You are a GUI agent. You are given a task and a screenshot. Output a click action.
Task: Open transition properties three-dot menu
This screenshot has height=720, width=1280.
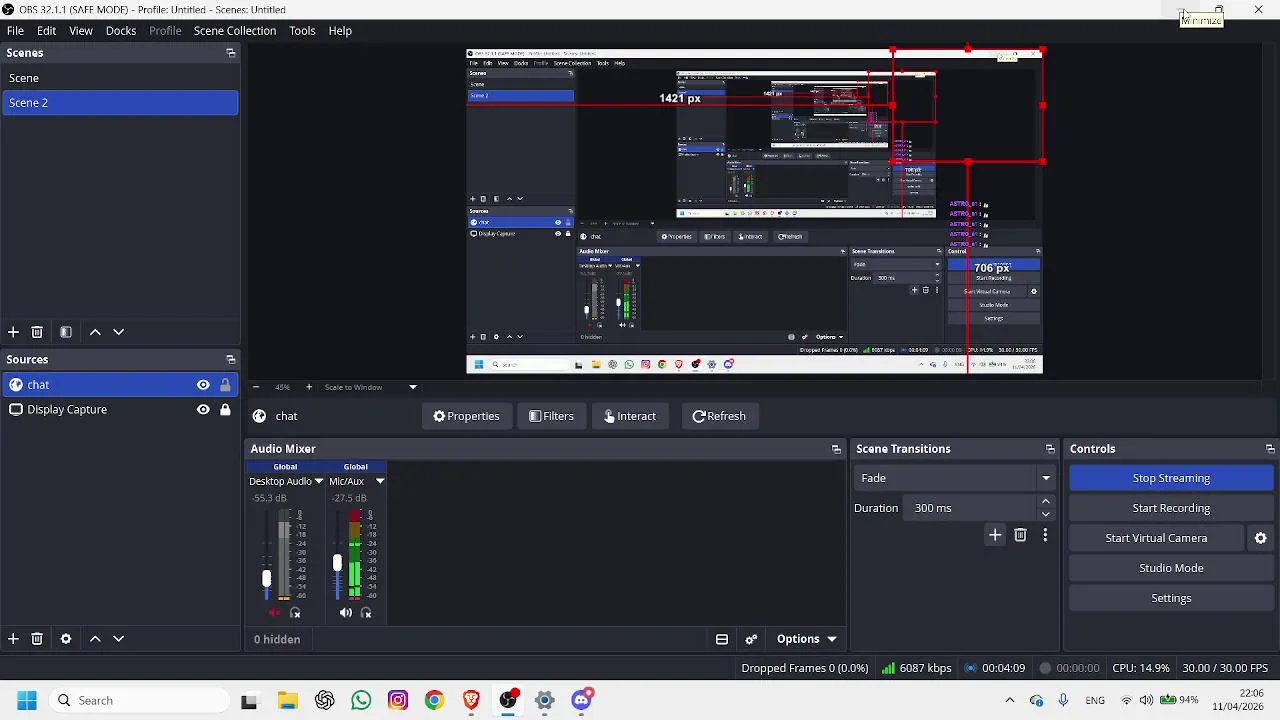(1045, 536)
